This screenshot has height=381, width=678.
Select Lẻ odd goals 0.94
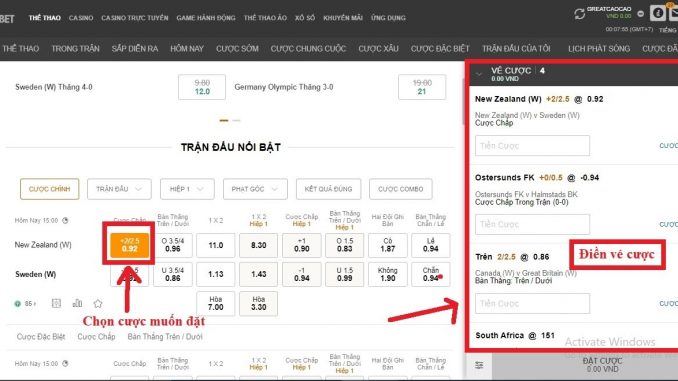click(431, 245)
